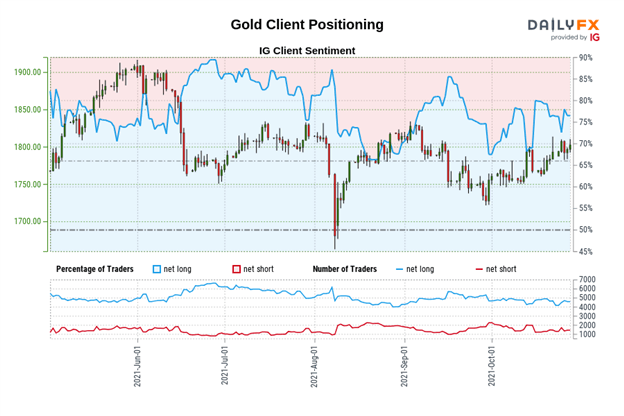Click the 2021-Jul-01 date label
The width and height of the screenshot is (624, 416).
[225, 365]
